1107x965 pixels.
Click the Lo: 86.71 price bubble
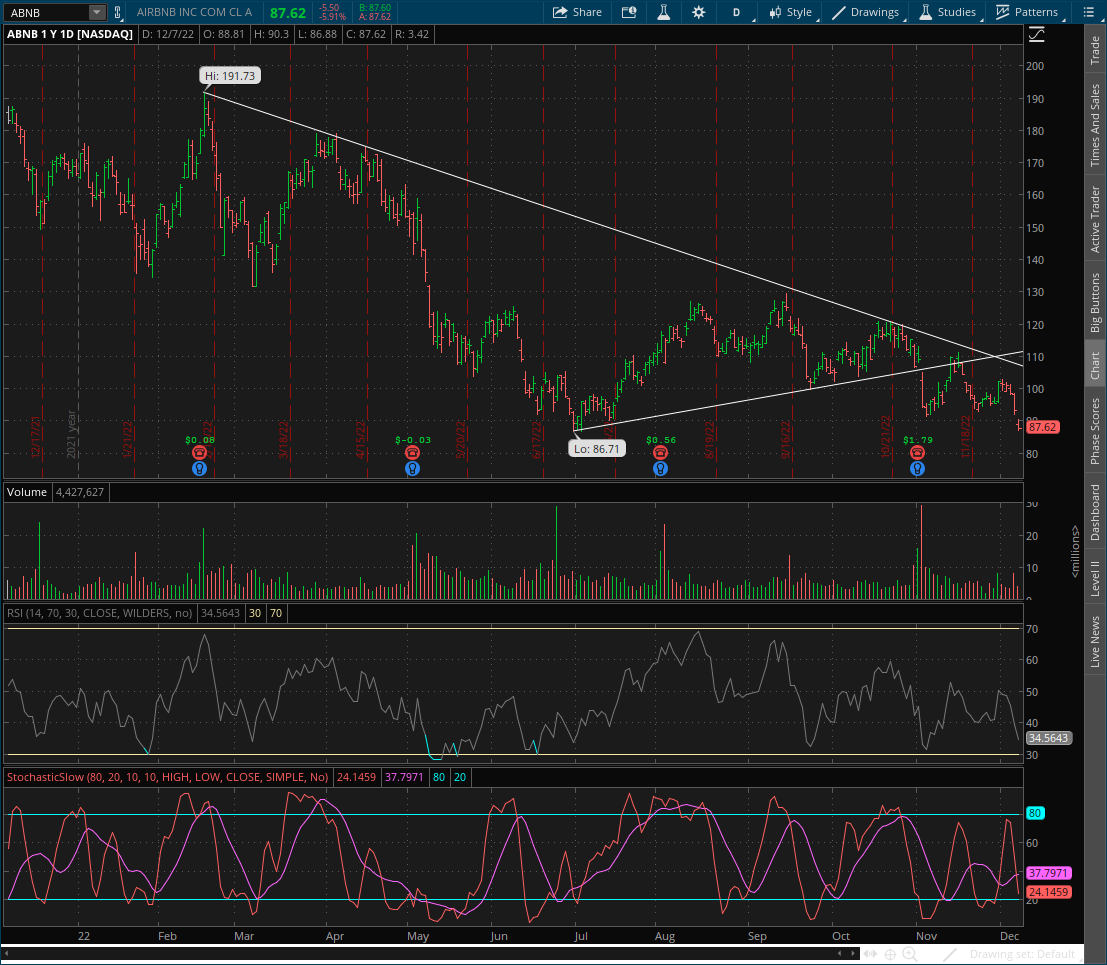597,448
